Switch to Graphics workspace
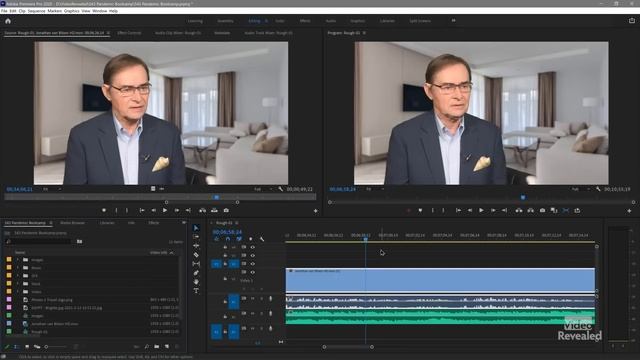This screenshot has width=640, height=360. (x=358, y=21)
